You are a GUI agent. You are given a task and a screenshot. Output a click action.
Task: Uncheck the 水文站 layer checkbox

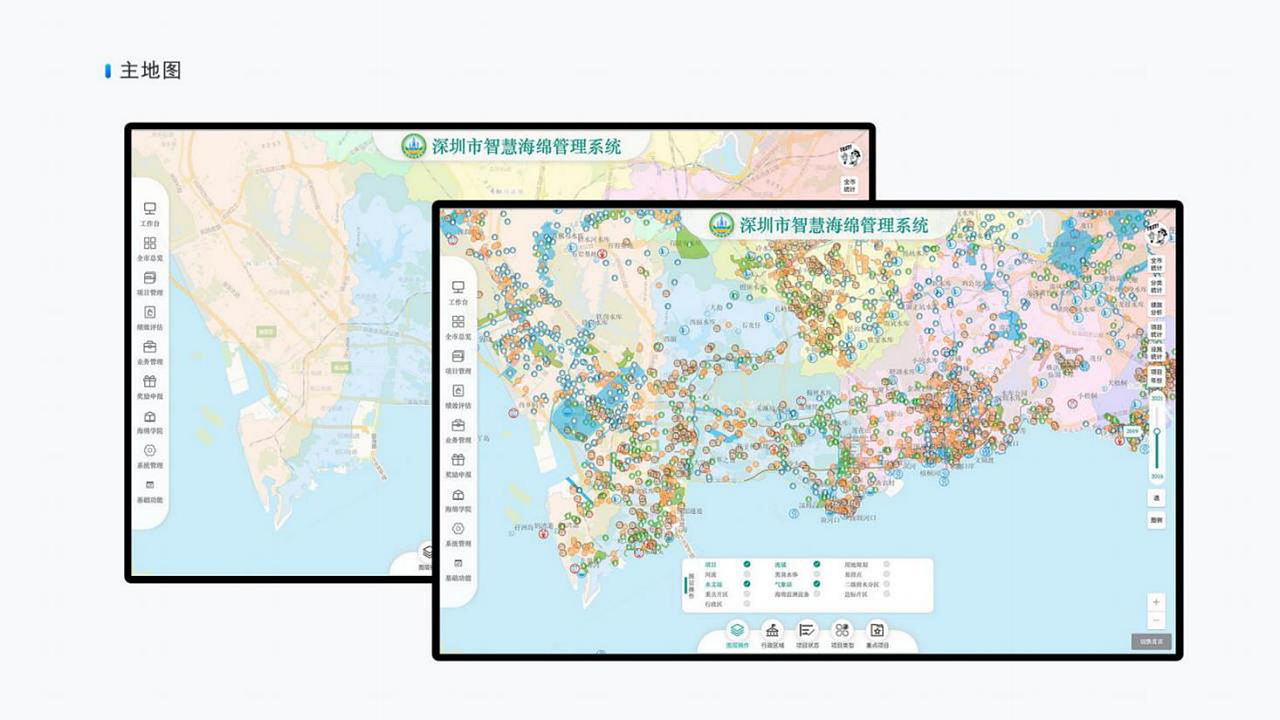click(x=747, y=584)
